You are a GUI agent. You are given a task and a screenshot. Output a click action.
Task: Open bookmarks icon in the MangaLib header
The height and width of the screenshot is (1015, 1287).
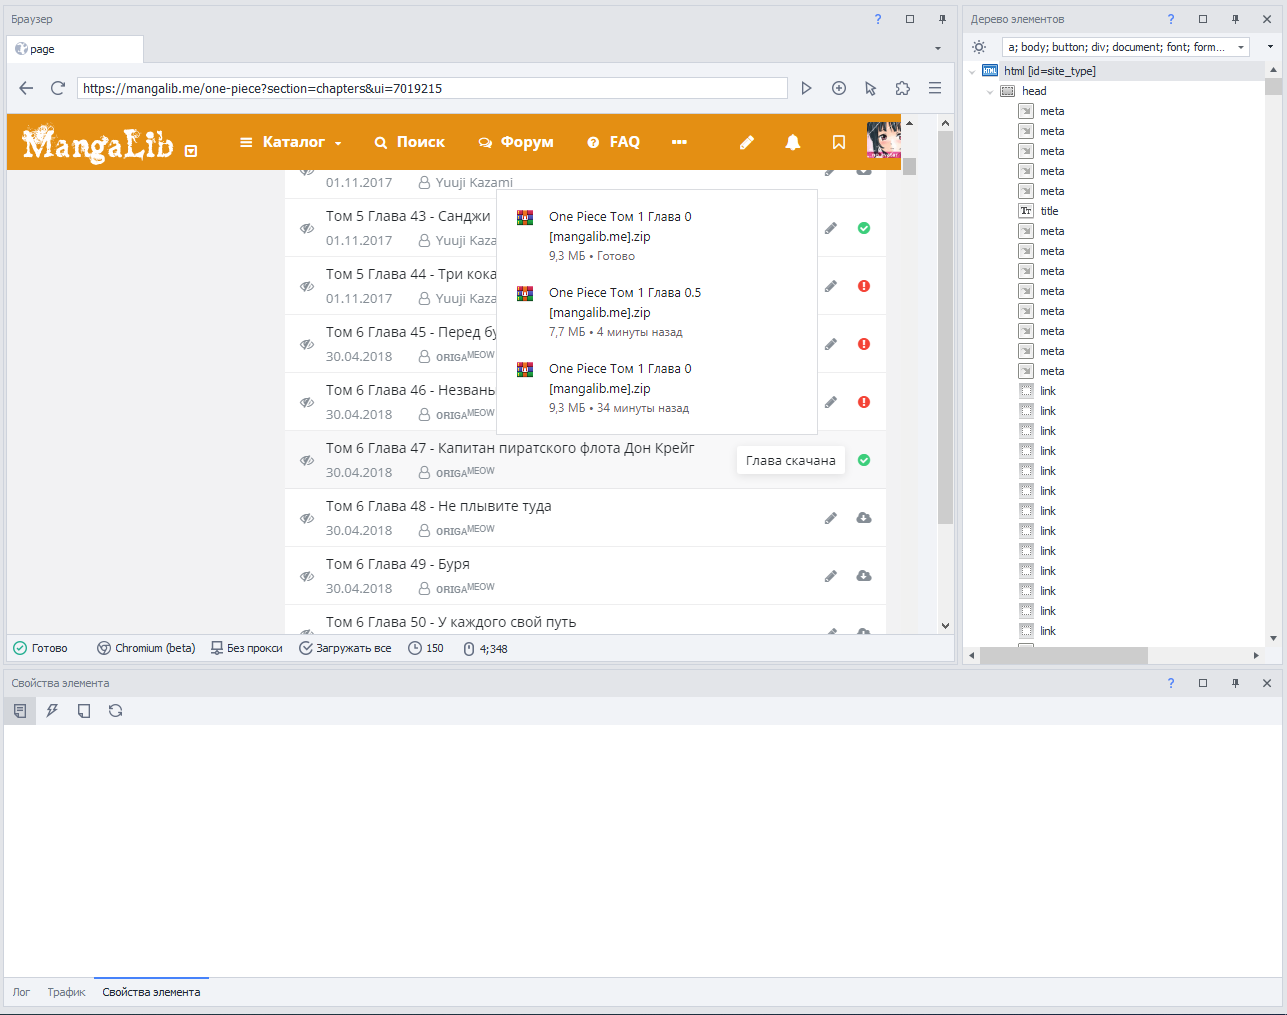click(839, 142)
